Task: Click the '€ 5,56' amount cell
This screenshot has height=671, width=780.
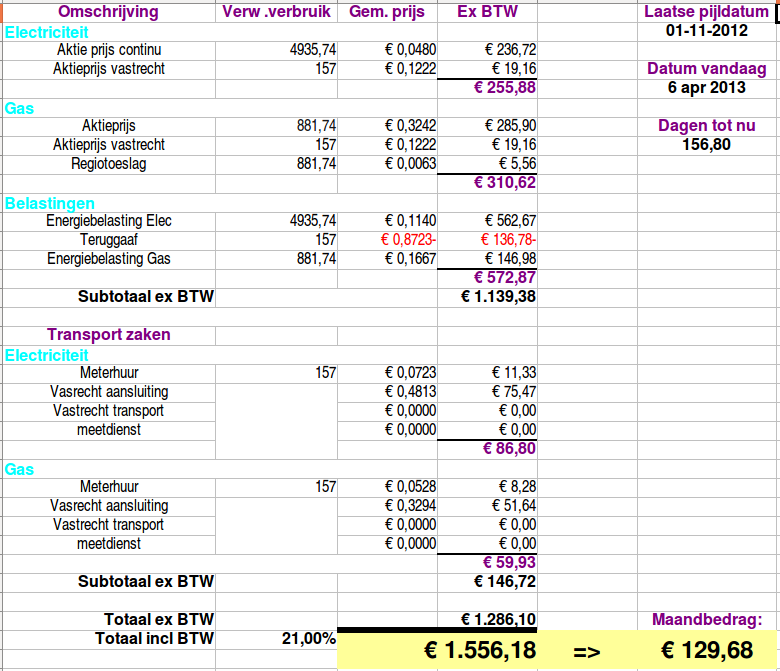Action: (487, 164)
